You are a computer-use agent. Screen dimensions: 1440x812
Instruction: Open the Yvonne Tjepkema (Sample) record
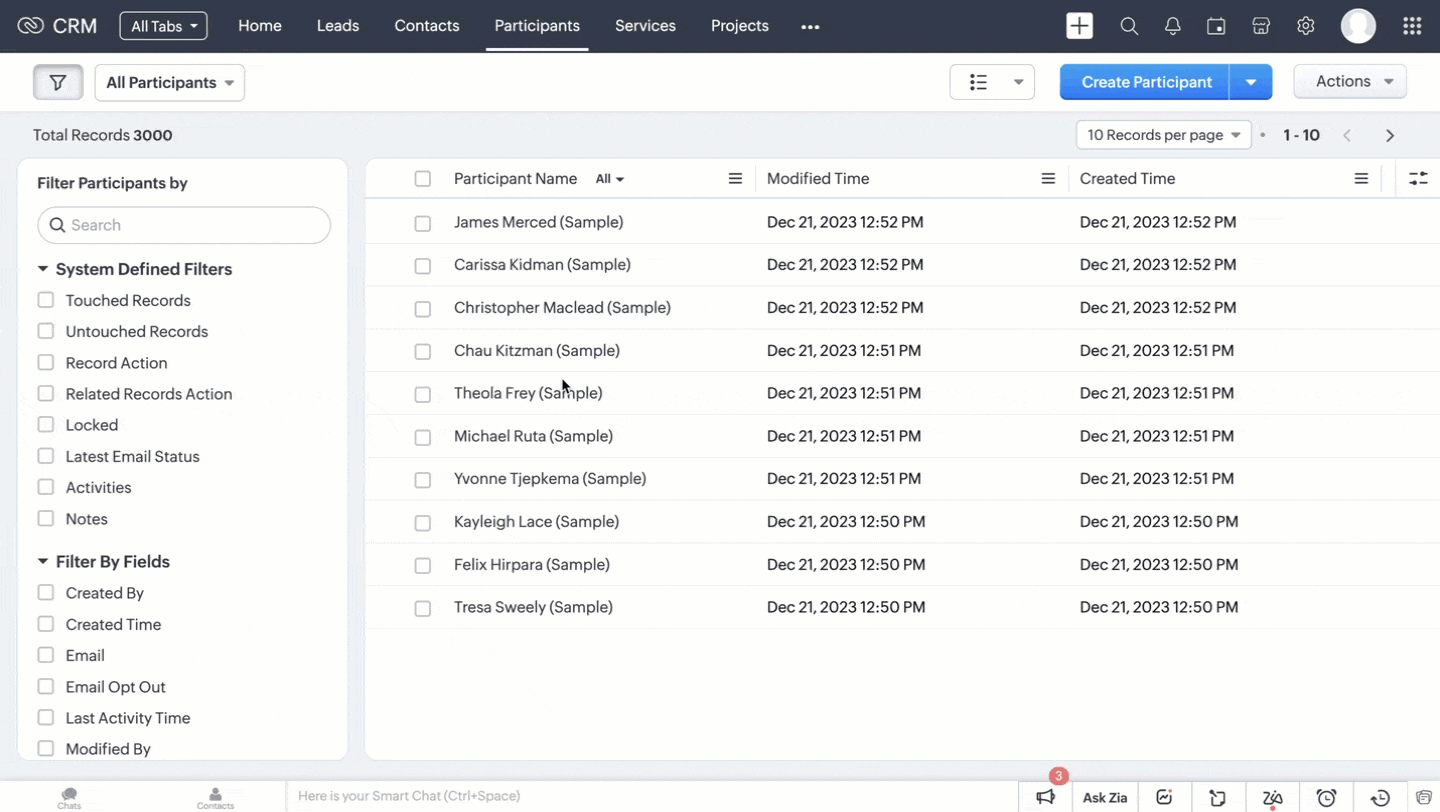click(550, 479)
